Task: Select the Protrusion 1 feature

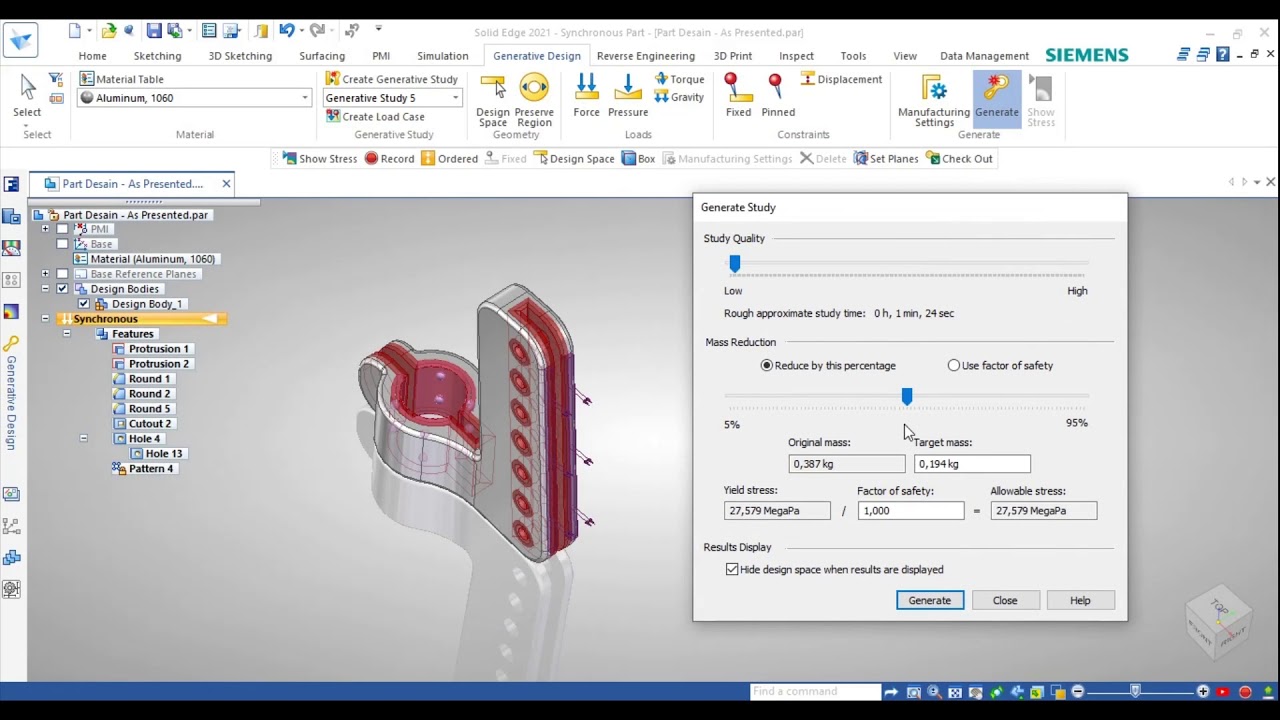Action: (158, 349)
